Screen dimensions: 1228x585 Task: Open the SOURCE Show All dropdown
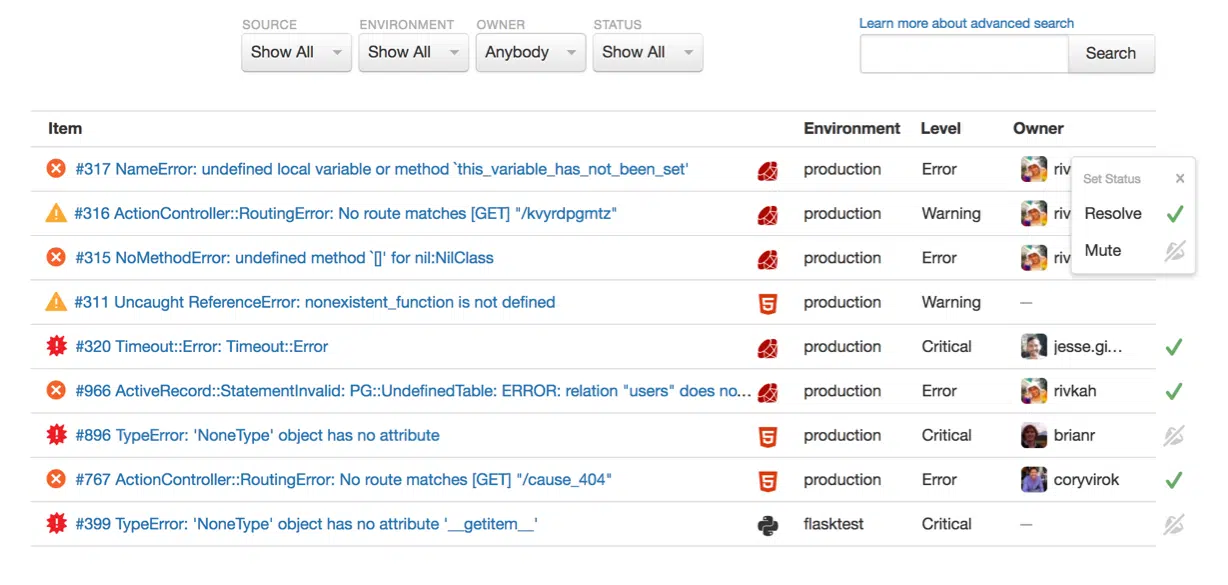point(295,52)
